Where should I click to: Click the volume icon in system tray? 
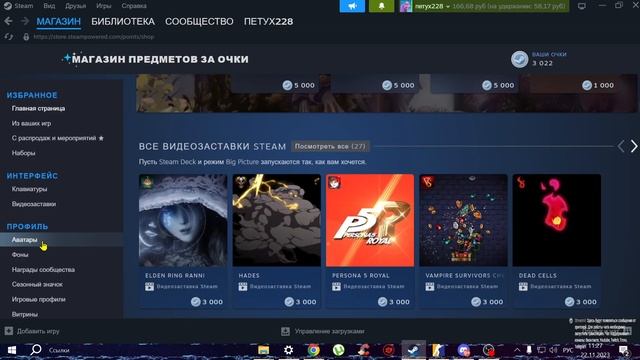click(553, 350)
